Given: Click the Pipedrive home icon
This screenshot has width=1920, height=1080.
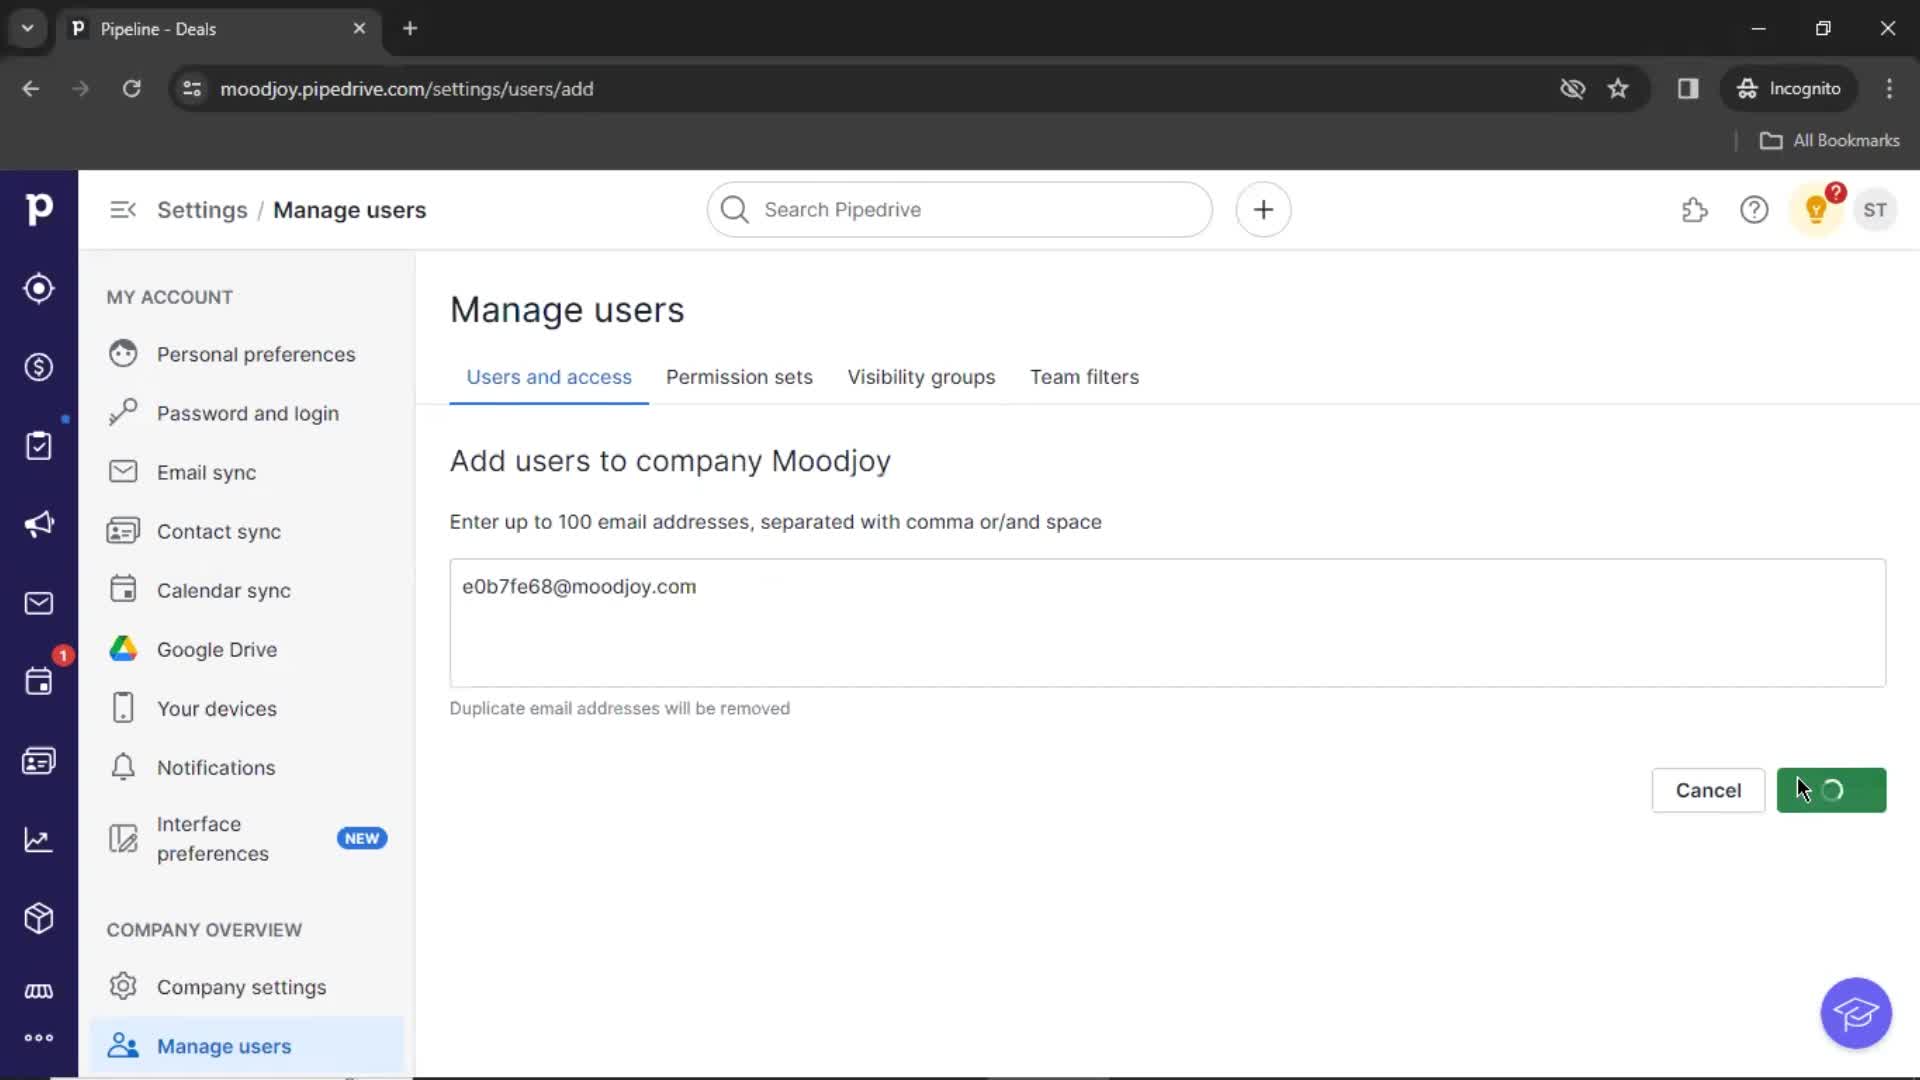Looking at the screenshot, I should 38,210.
